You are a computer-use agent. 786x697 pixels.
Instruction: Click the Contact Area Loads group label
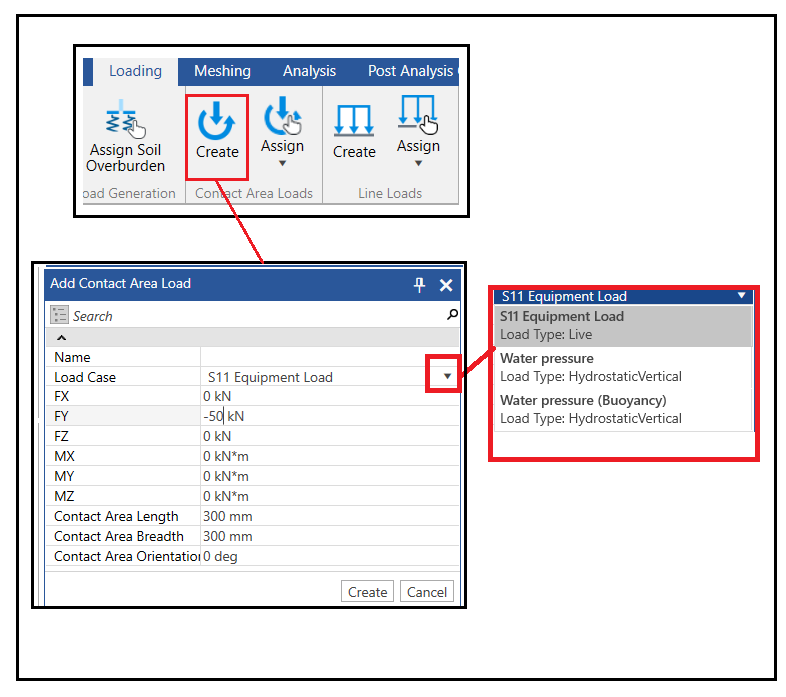pyautogui.click(x=254, y=193)
